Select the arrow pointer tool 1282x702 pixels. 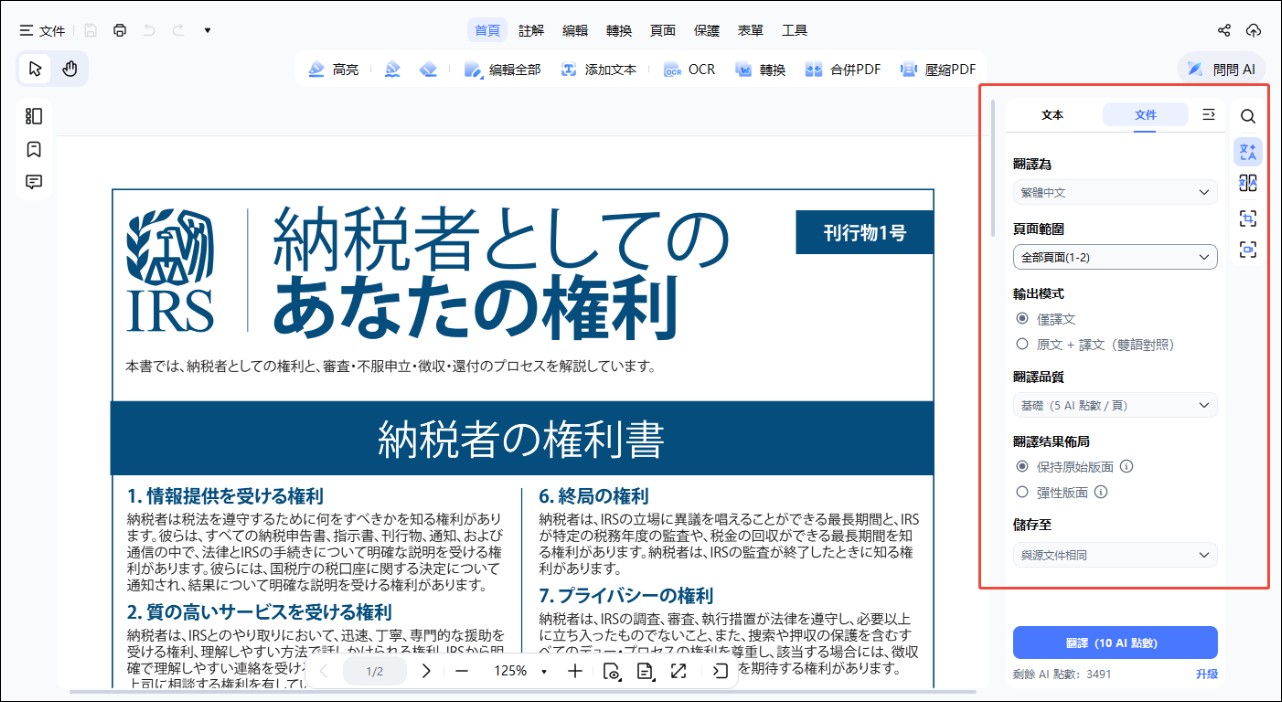(x=36, y=69)
